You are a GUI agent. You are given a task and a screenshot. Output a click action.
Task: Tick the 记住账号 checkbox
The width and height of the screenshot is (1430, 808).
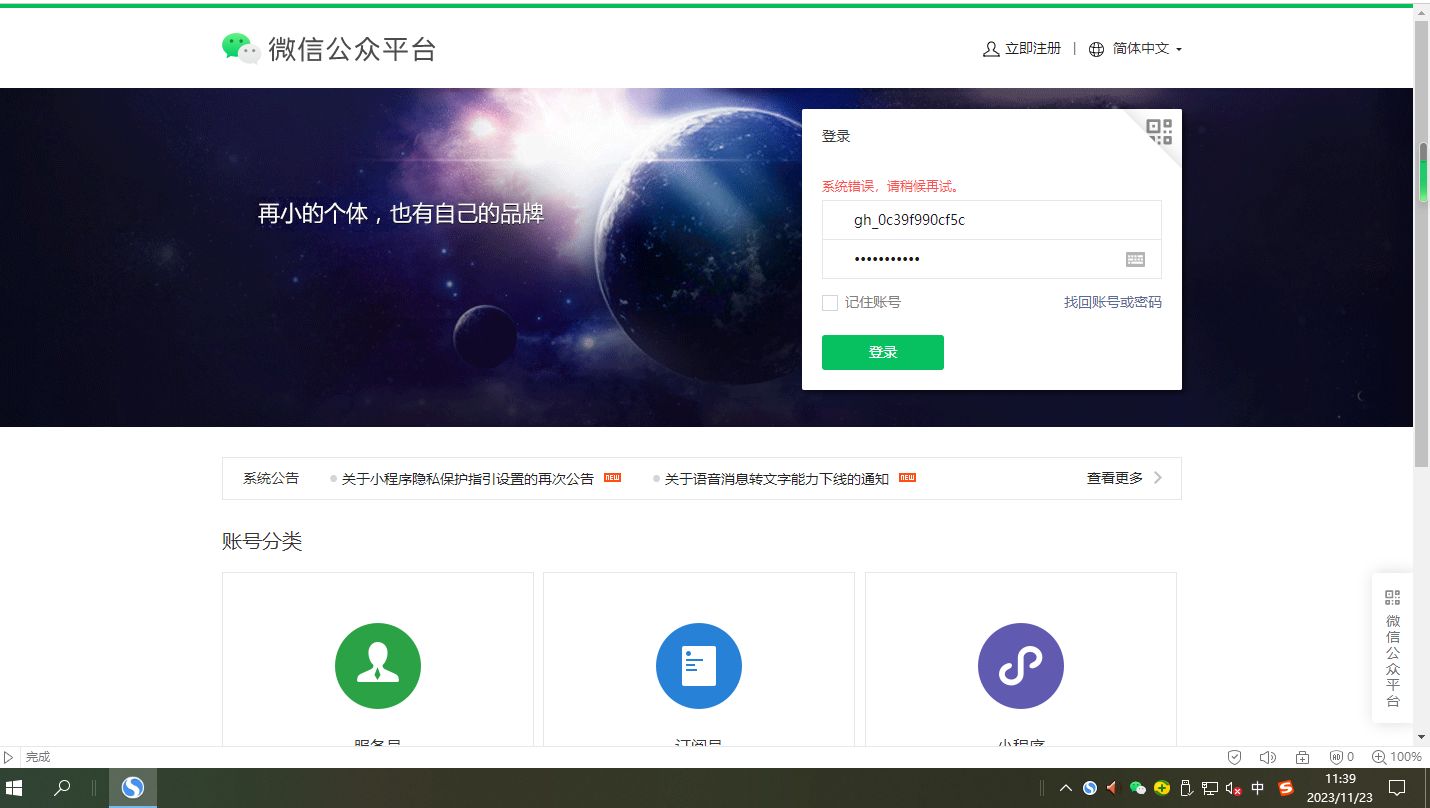(x=830, y=303)
